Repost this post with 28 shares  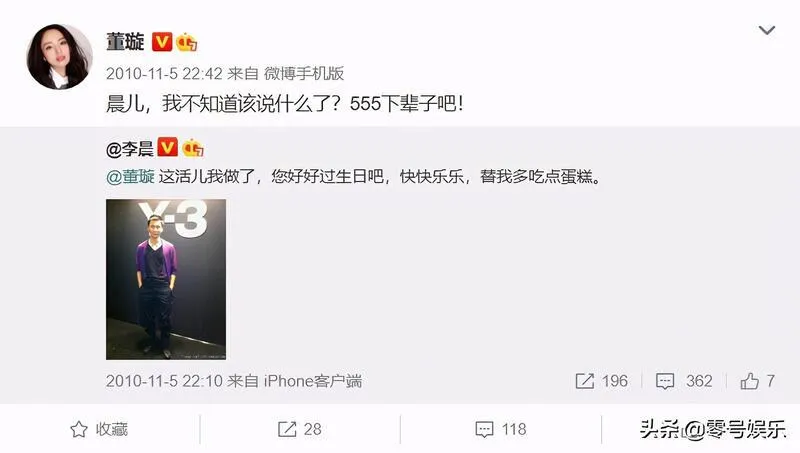299,429
